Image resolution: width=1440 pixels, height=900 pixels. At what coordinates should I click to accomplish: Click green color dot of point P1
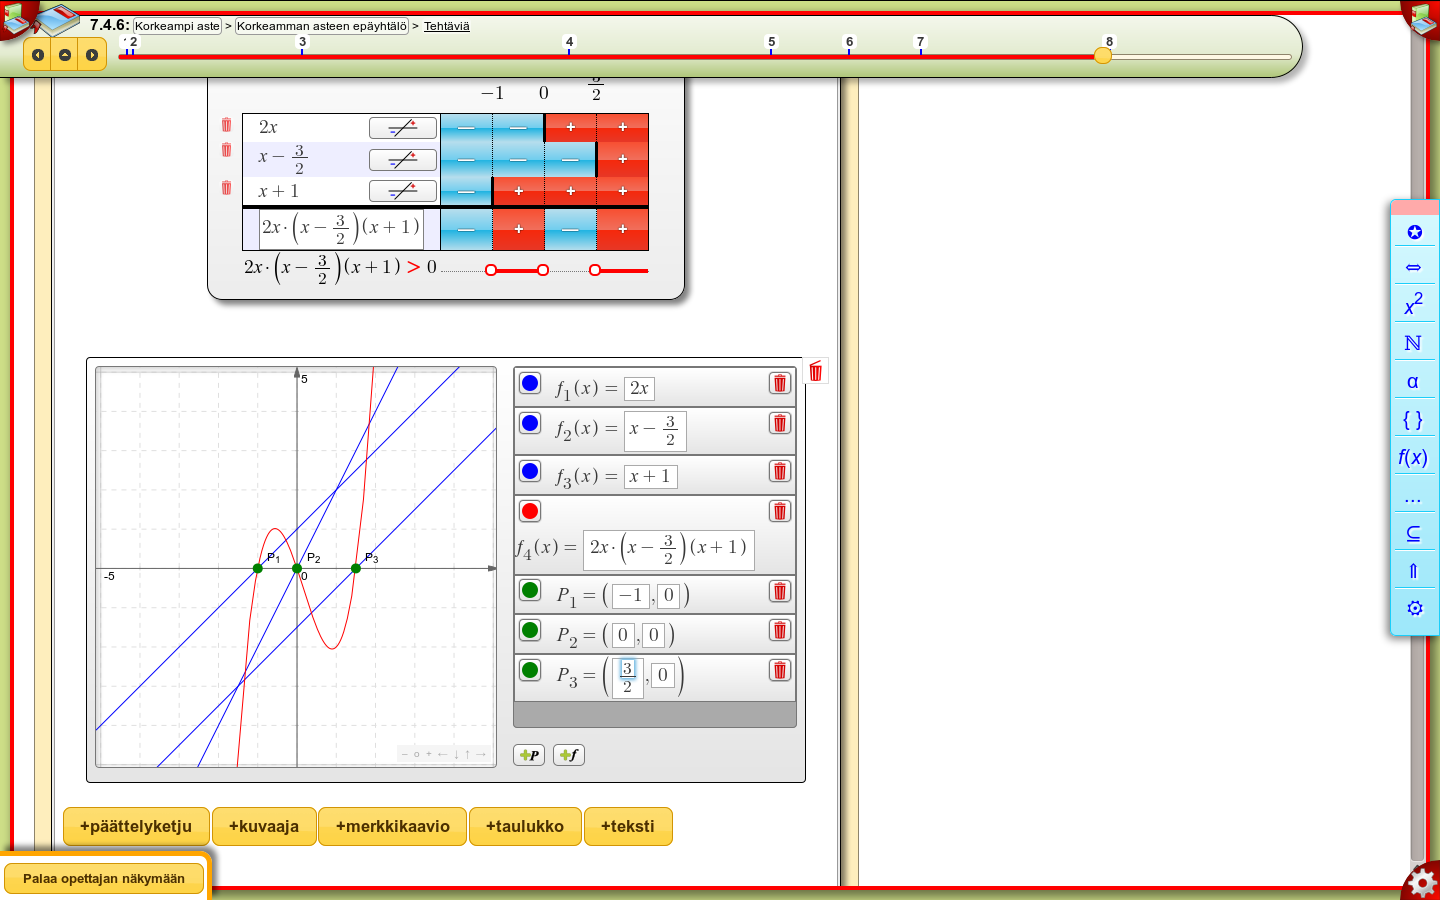click(x=530, y=590)
